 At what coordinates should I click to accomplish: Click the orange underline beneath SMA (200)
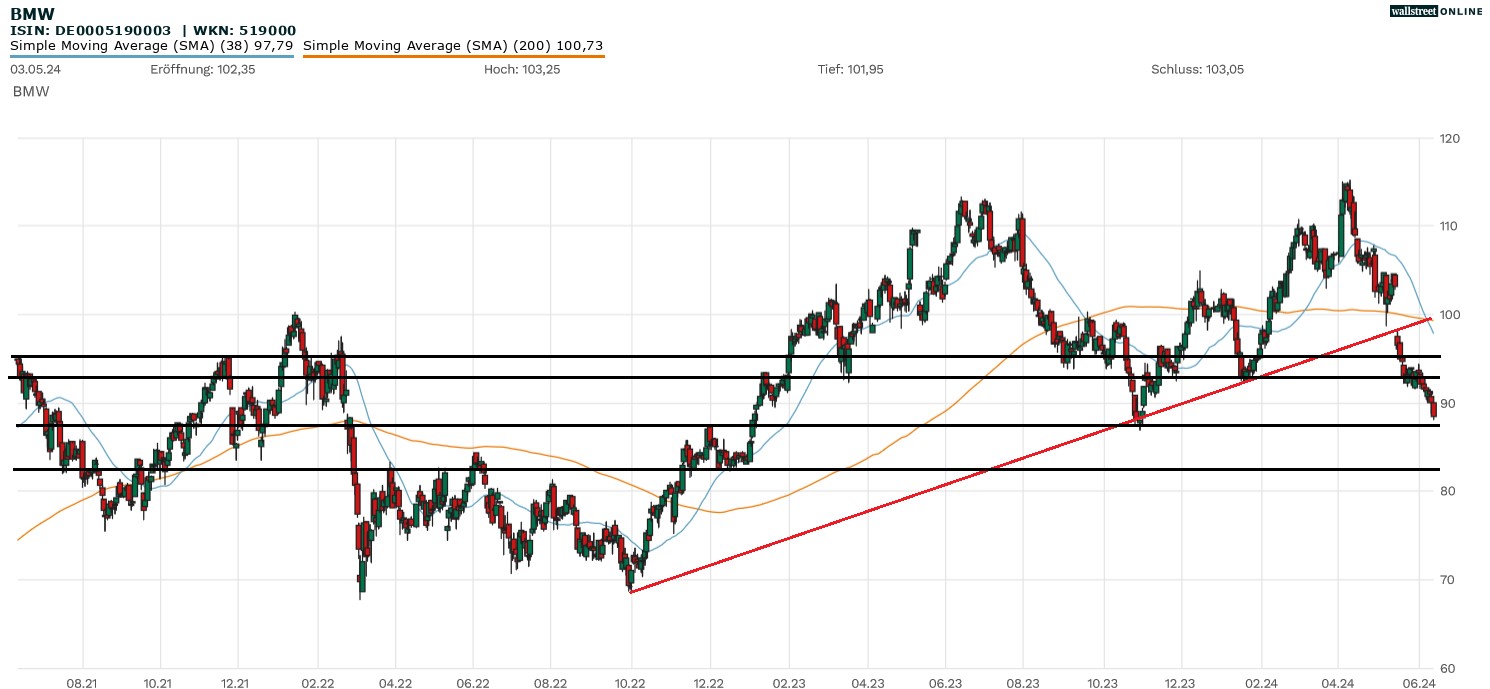(453, 56)
